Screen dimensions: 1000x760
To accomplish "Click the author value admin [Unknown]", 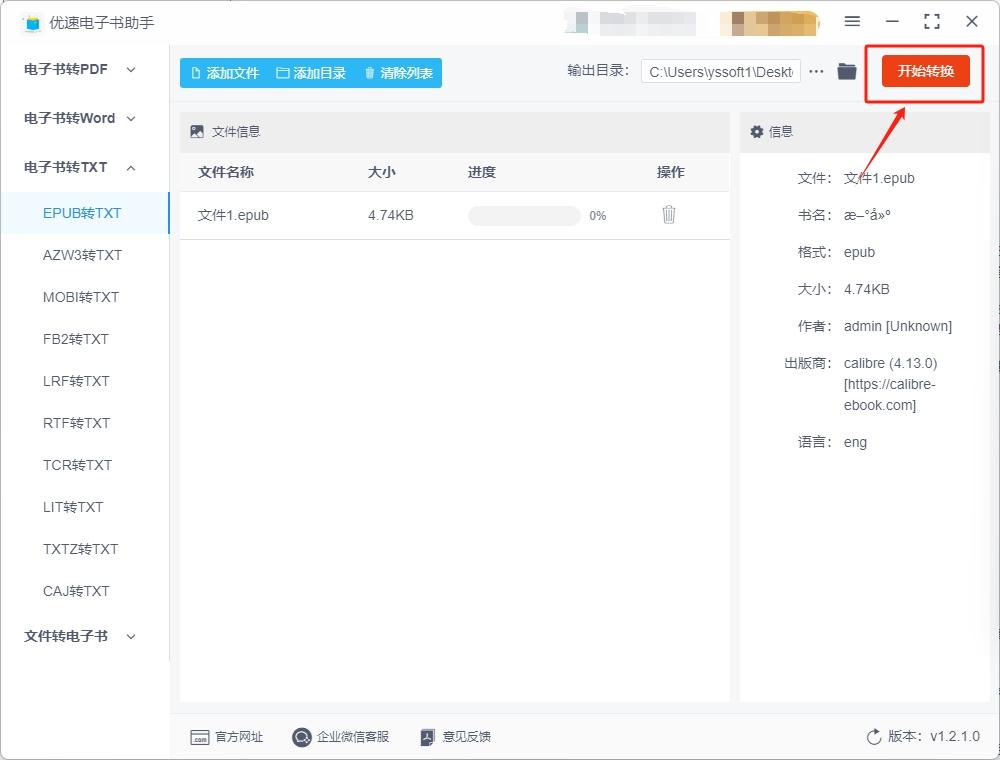I will (x=898, y=326).
